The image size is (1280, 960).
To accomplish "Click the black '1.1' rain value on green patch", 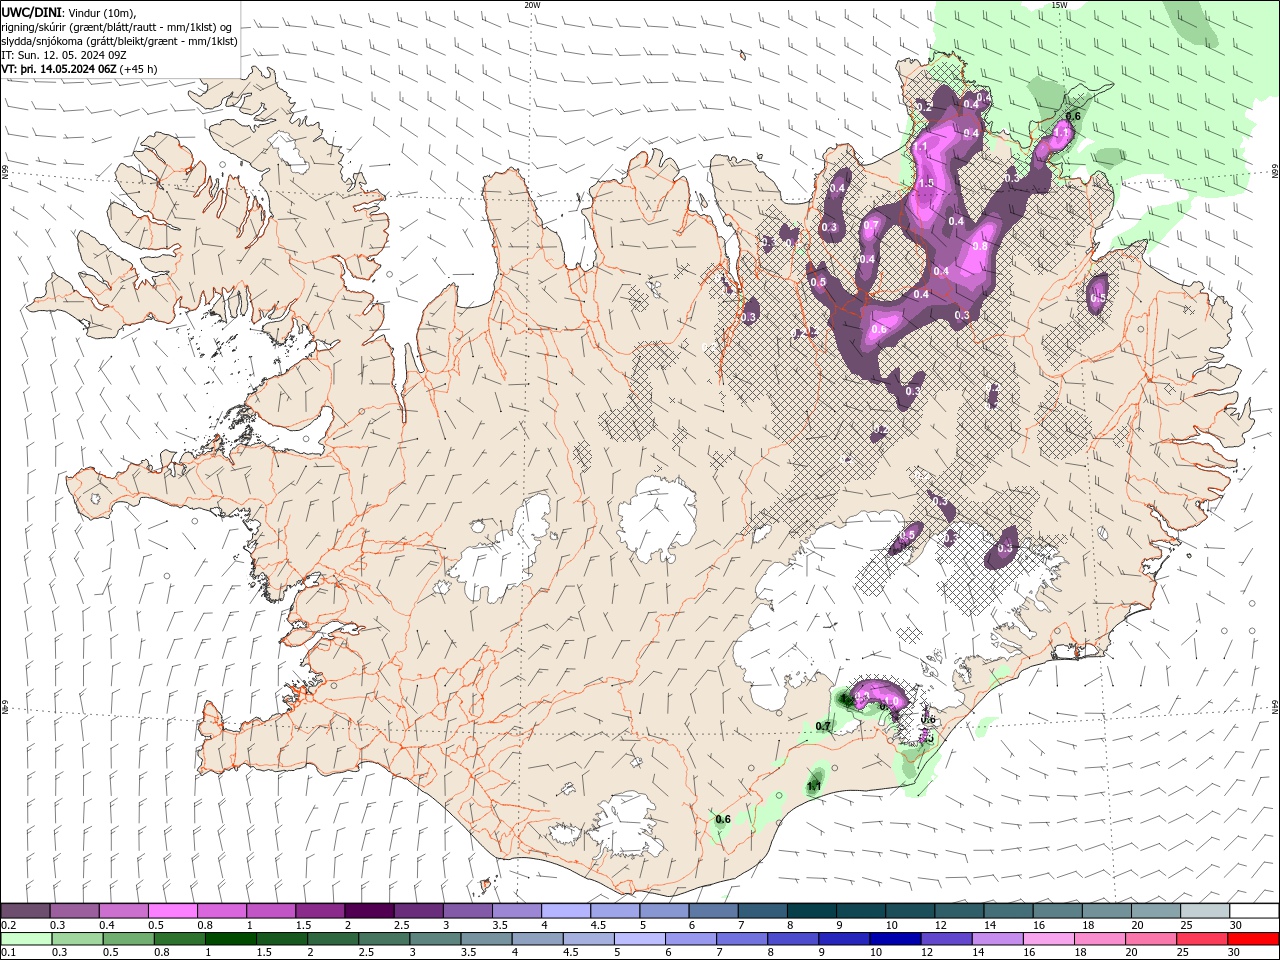I will [x=814, y=787].
